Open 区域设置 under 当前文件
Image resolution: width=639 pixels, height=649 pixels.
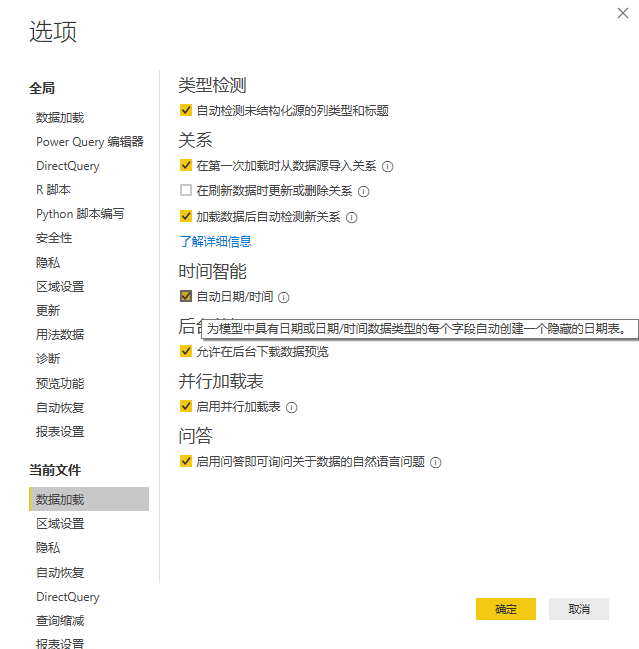(60, 524)
